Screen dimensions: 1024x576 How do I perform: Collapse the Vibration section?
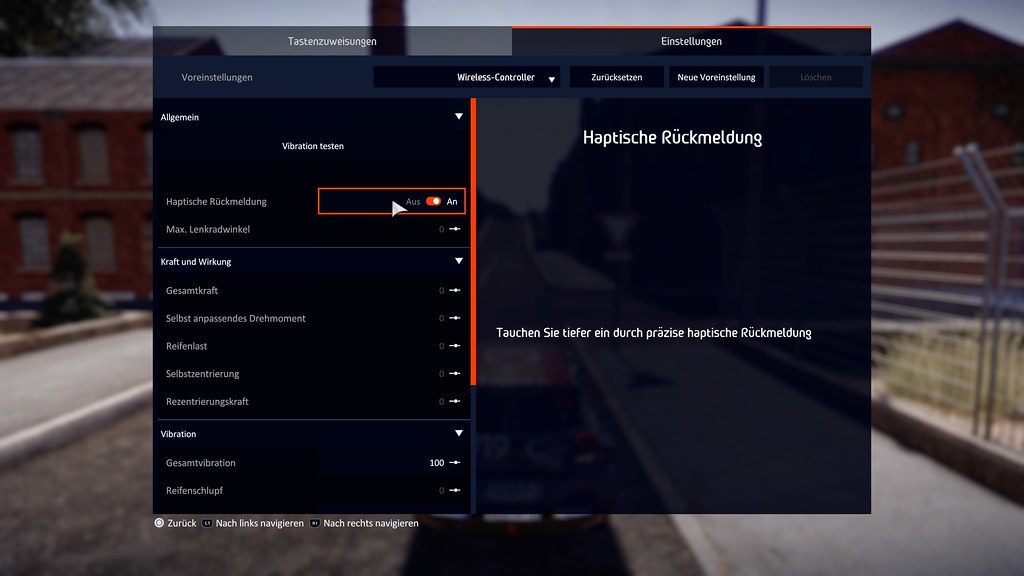459,434
